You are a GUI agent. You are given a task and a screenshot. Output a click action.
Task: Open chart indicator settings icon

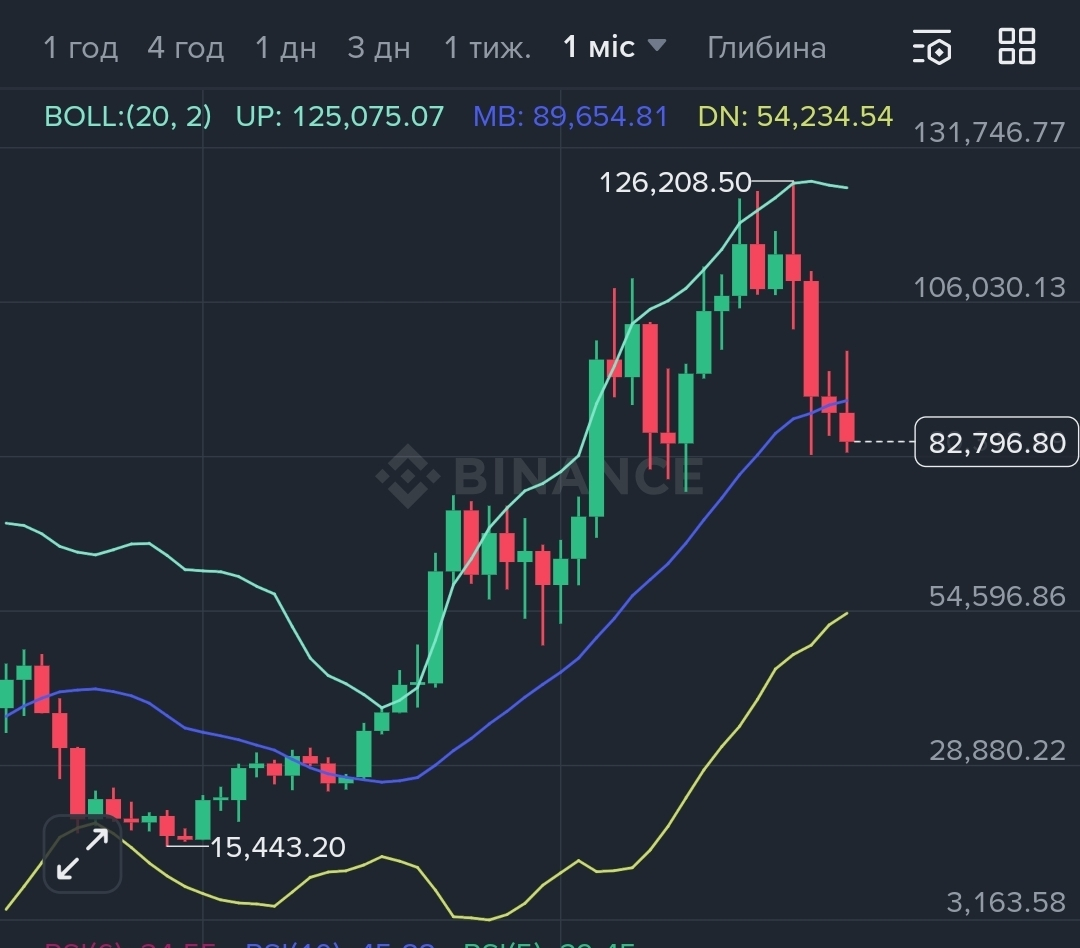(932, 47)
